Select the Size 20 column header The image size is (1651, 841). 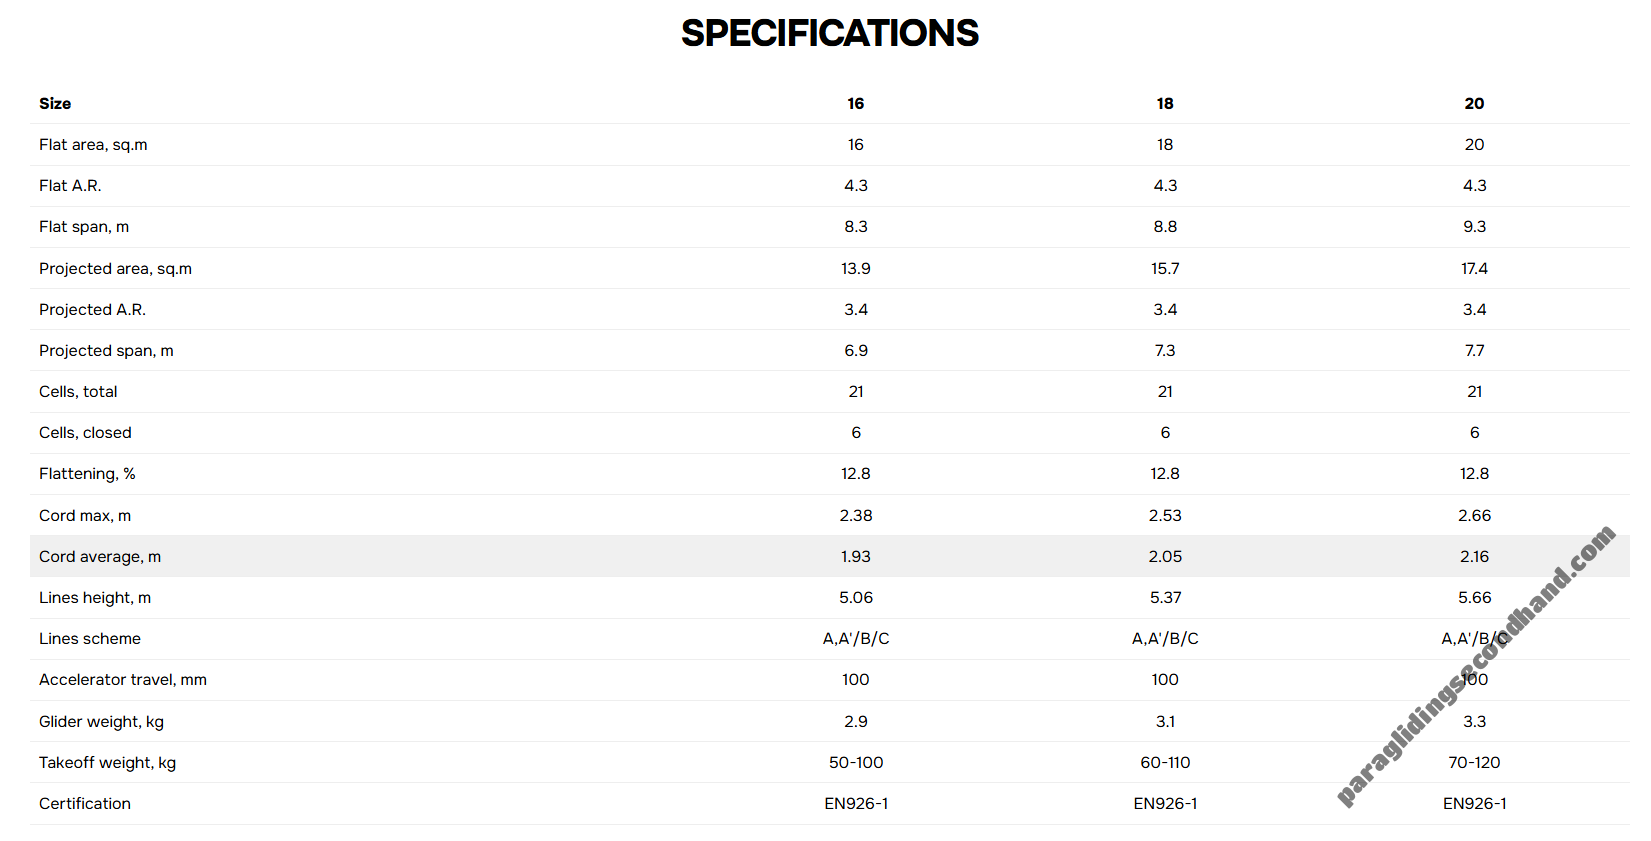(1474, 103)
